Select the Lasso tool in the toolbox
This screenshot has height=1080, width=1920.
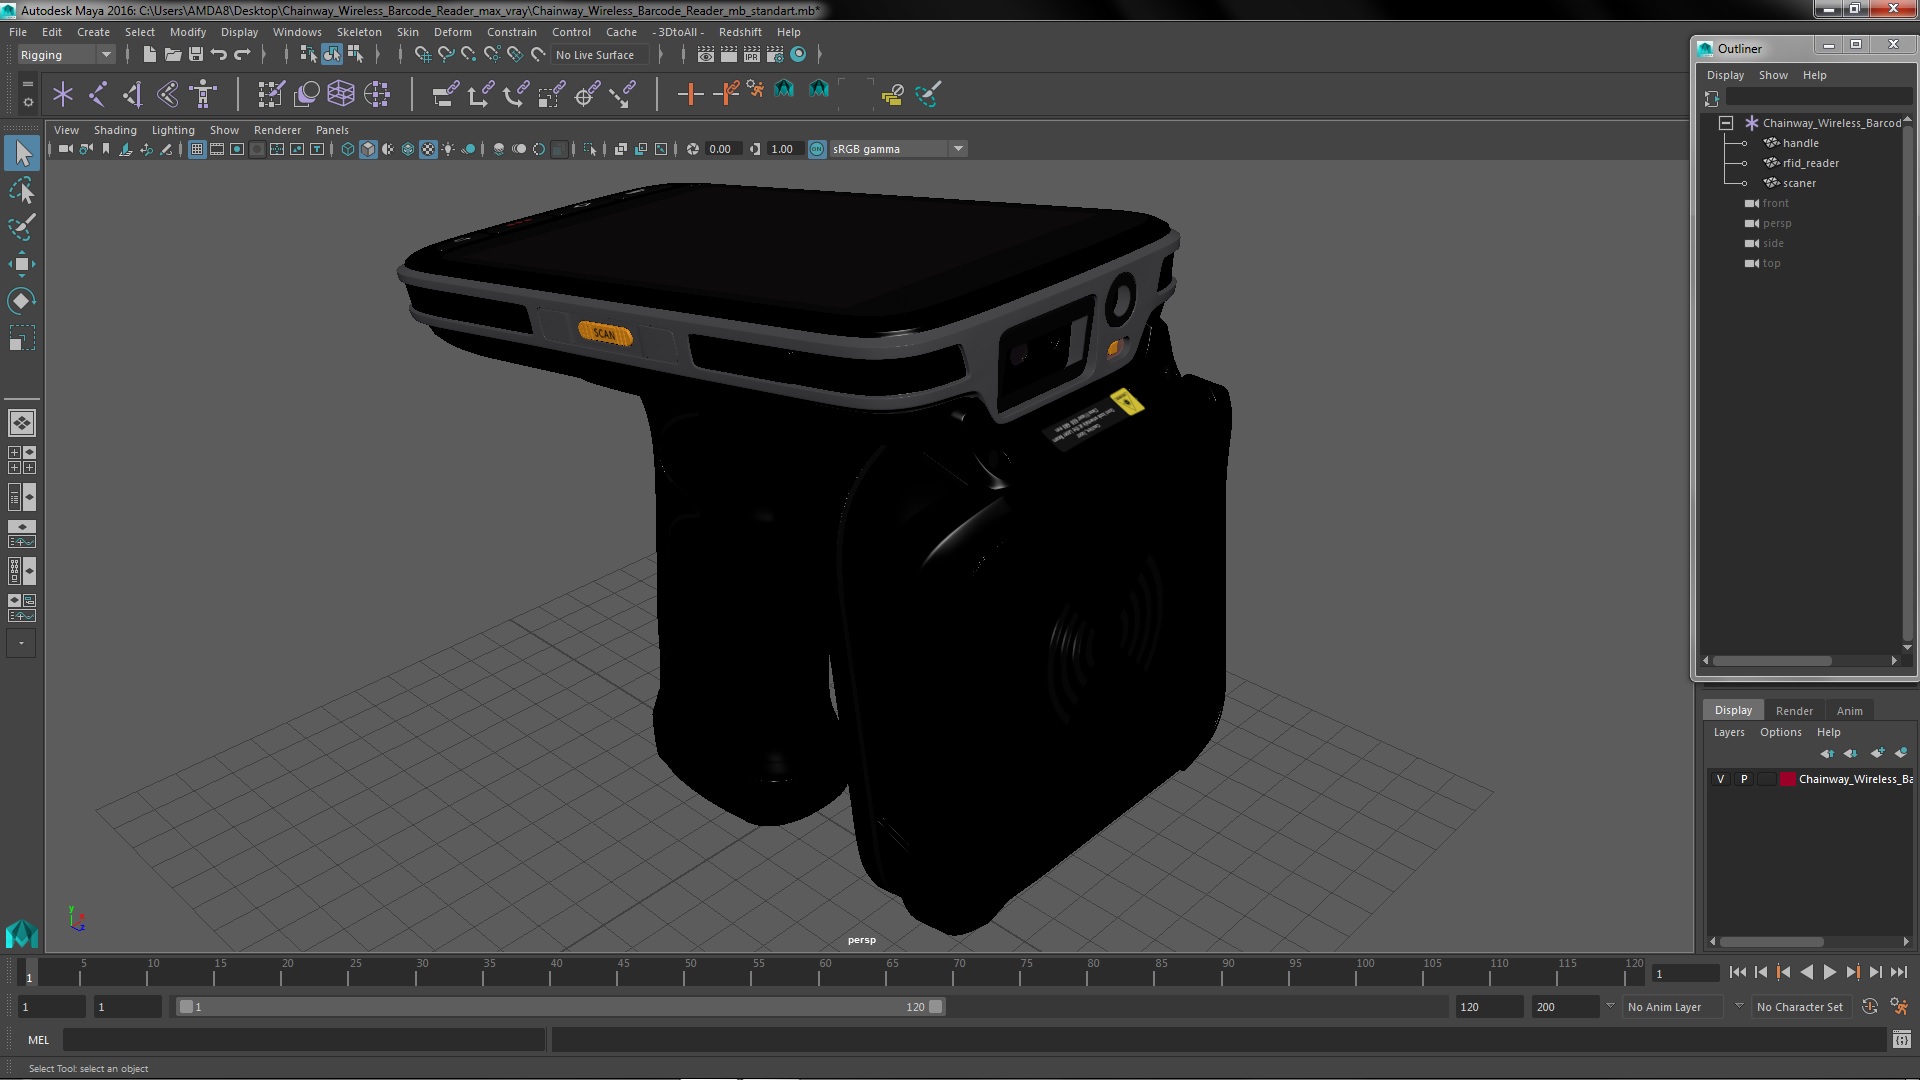(x=22, y=190)
